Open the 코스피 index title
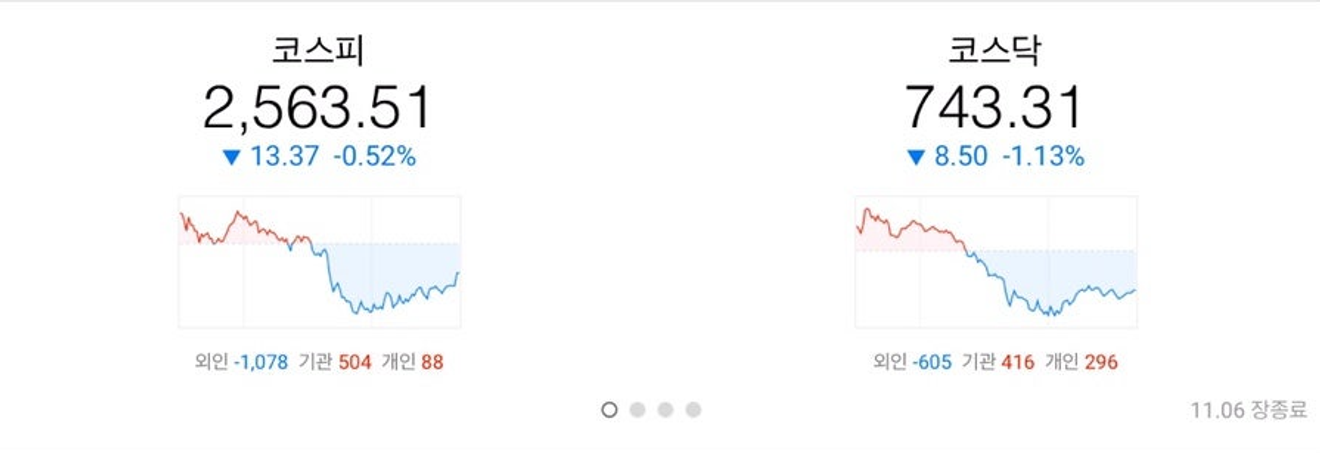Viewport: 1320px width, 453px height. tap(318, 50)
